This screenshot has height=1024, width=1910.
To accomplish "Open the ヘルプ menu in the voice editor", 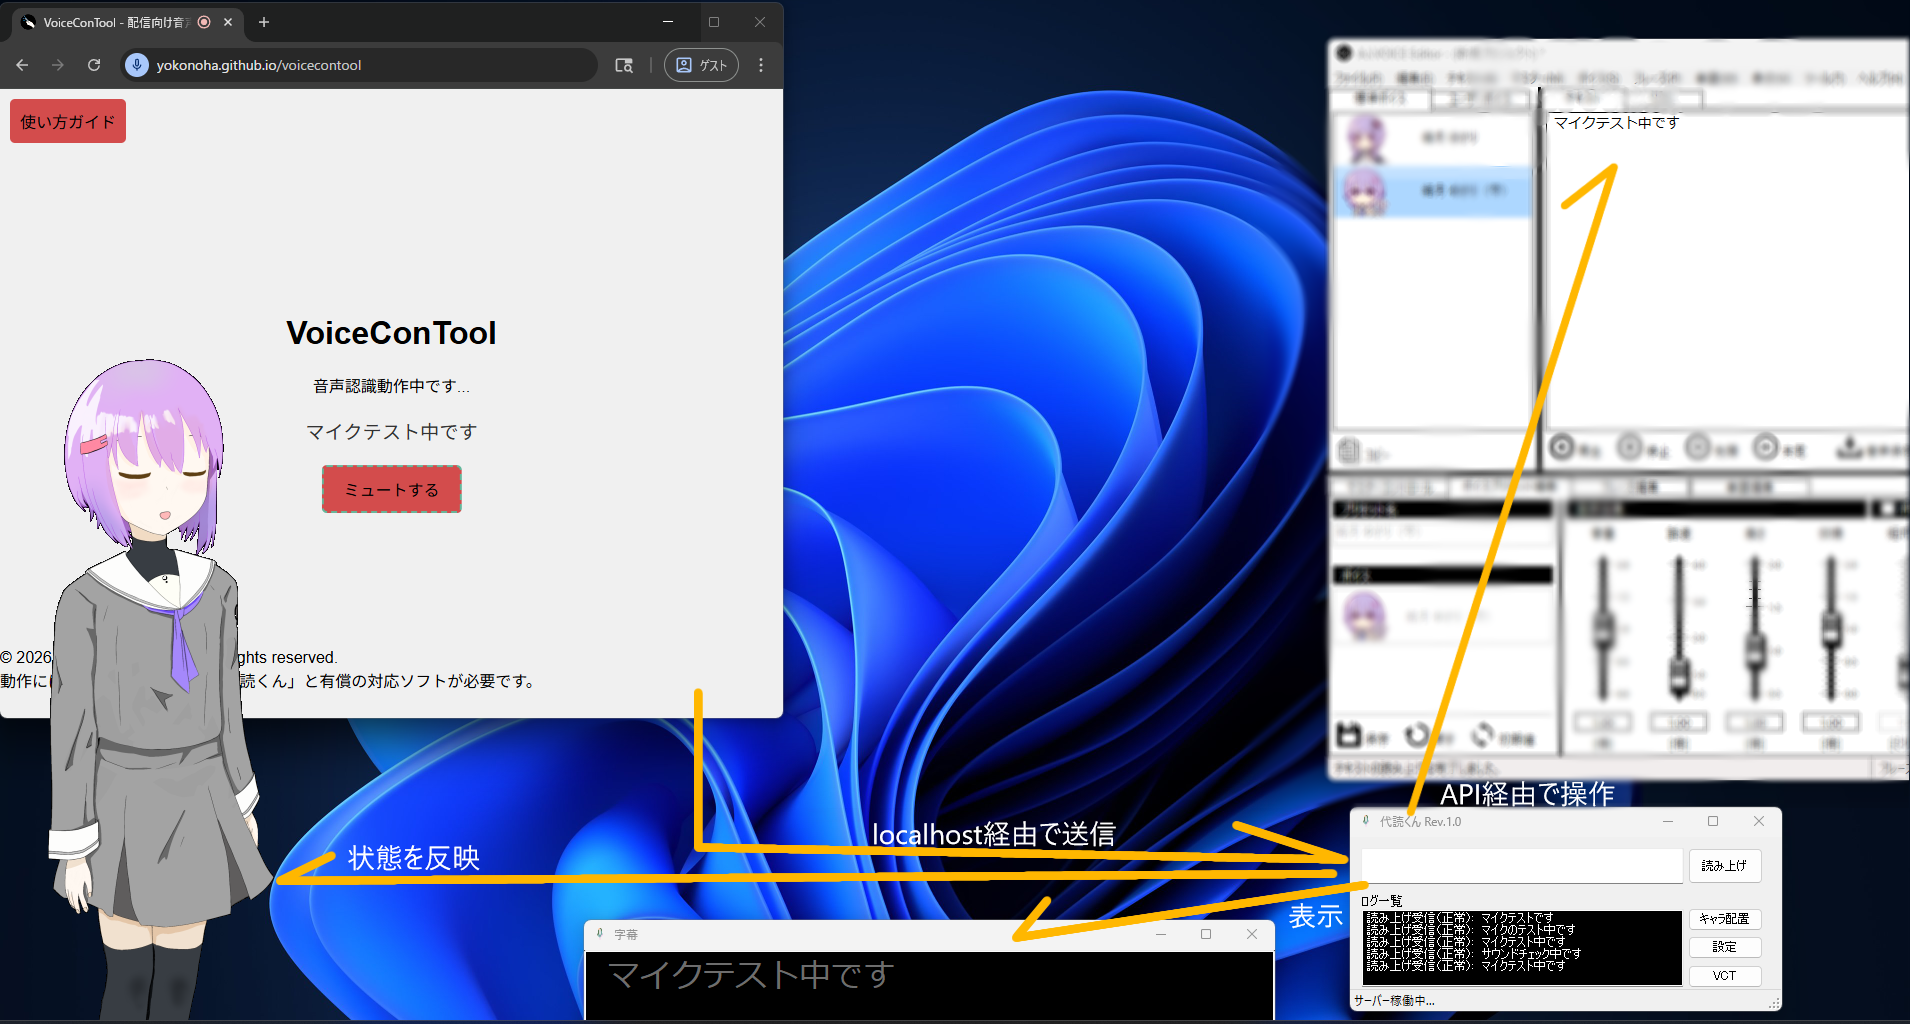I will coord(1880,77).
